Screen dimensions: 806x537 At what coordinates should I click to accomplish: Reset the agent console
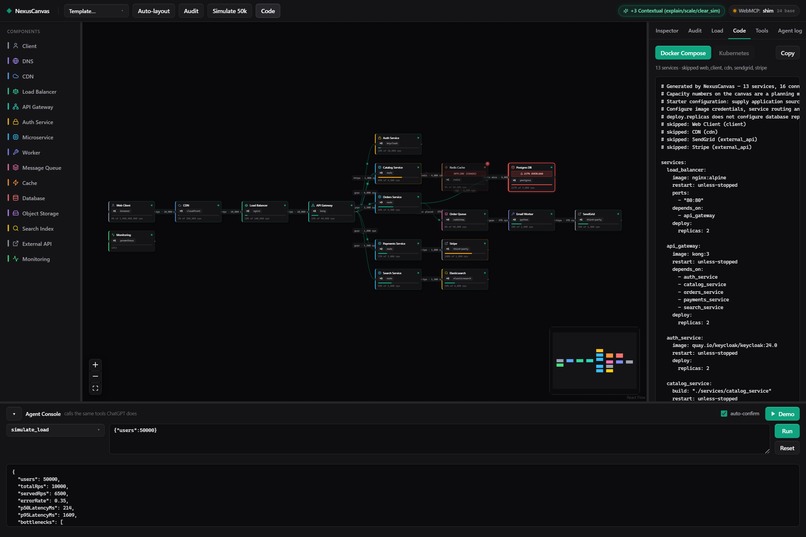tap(787, 448)
